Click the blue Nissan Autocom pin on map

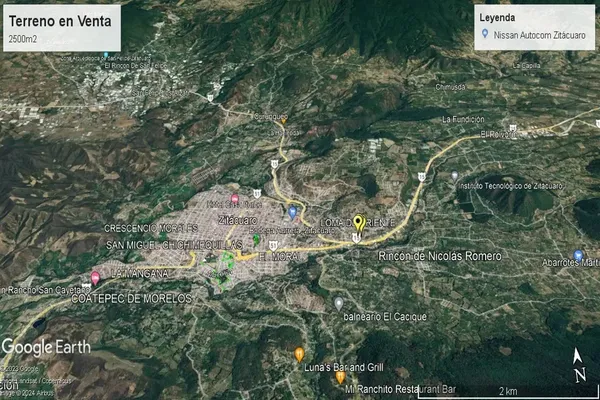click(x=292, y=213)
